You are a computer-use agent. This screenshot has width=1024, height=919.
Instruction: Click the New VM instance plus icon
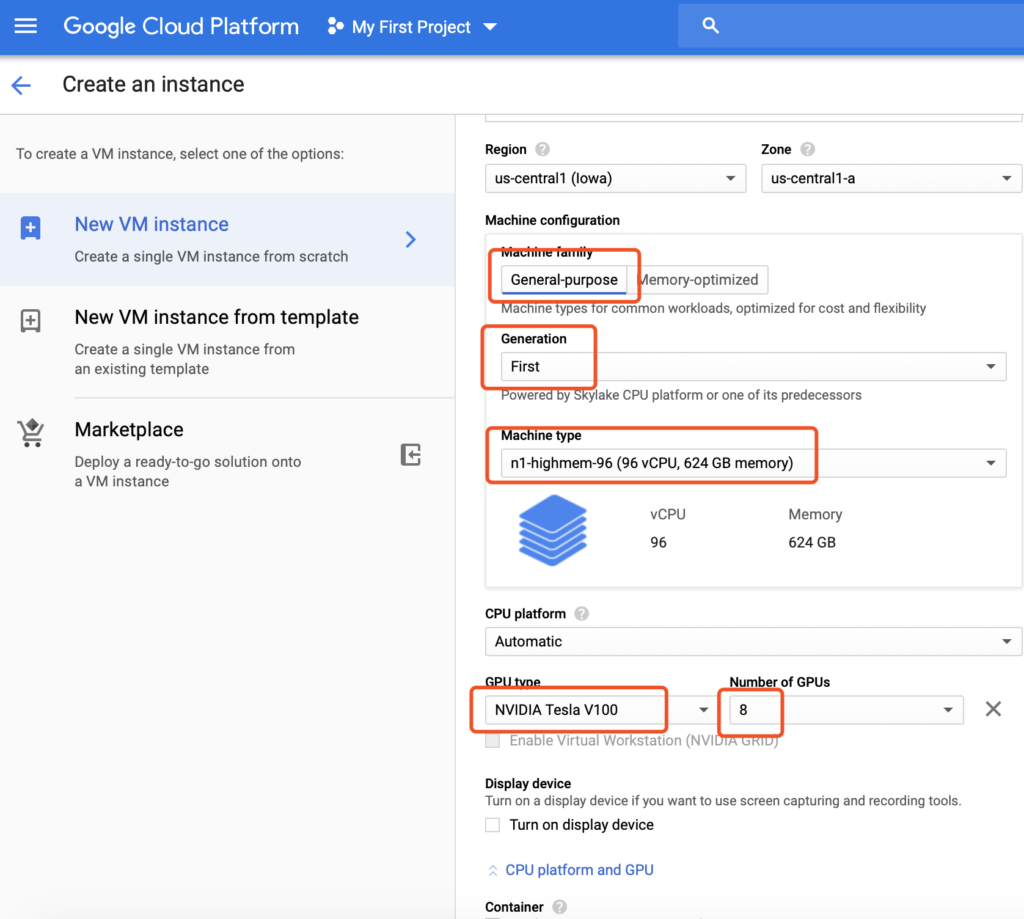[31, 228]
